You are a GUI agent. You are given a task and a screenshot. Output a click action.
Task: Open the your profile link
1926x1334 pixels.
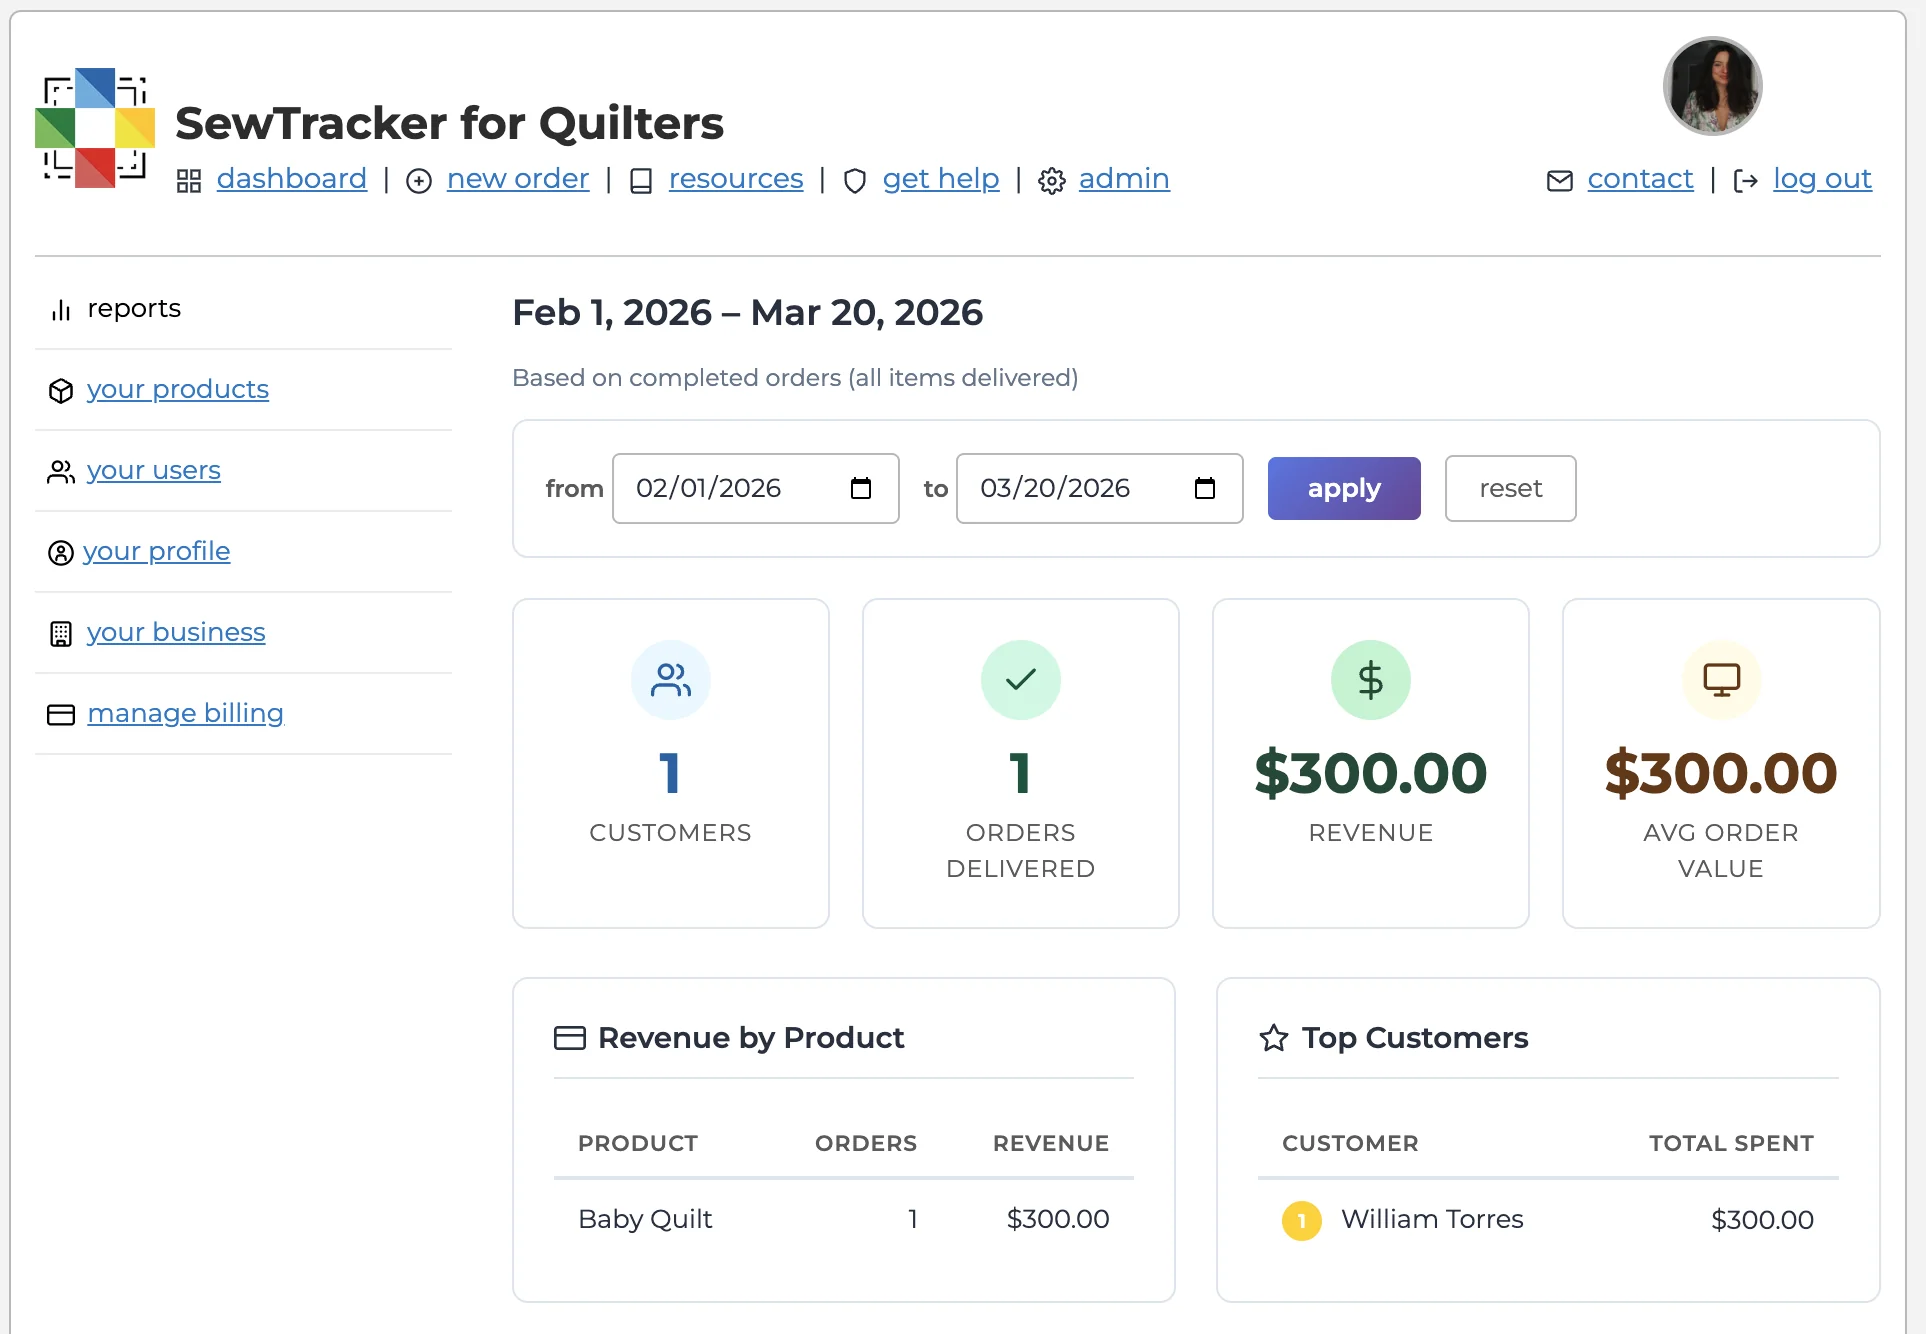tap(156, 551)
